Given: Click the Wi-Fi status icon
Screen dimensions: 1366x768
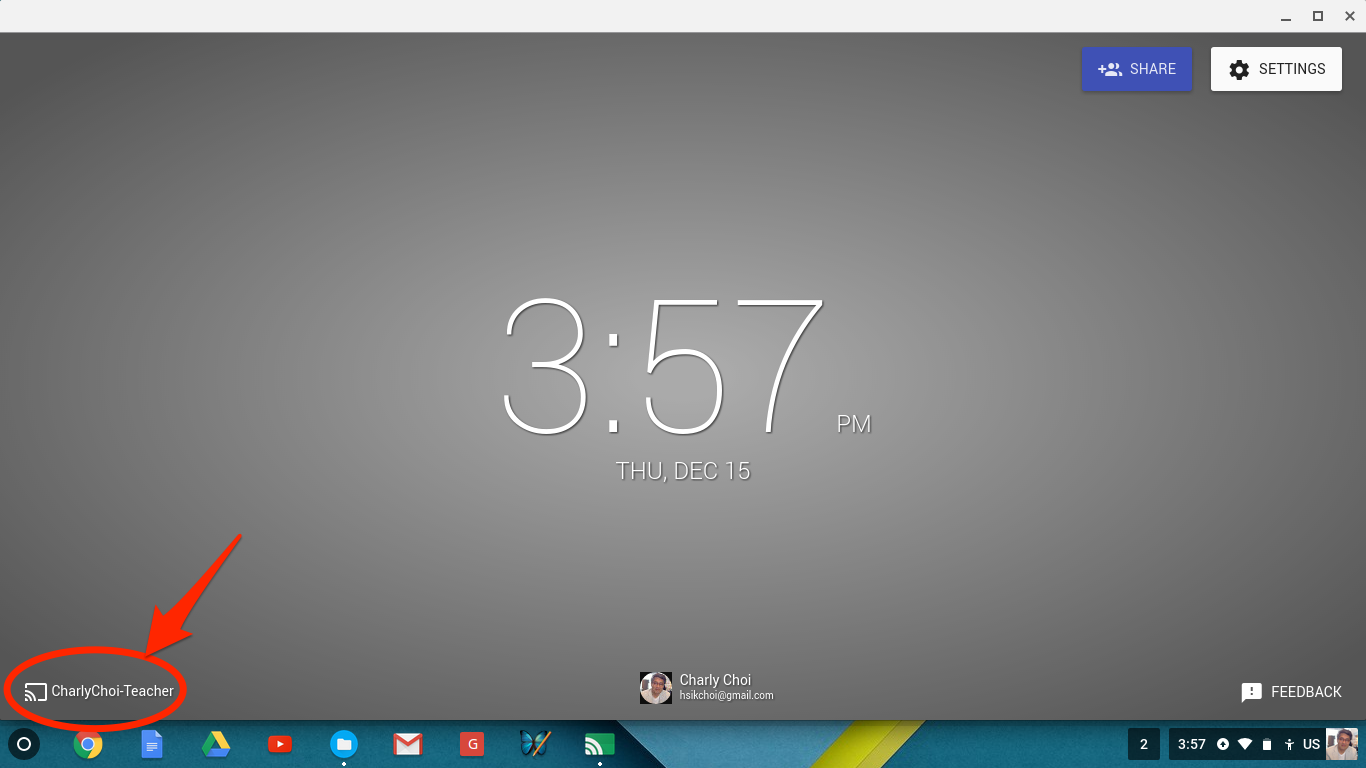Looking at the screenshot, I should [1245, 744].
